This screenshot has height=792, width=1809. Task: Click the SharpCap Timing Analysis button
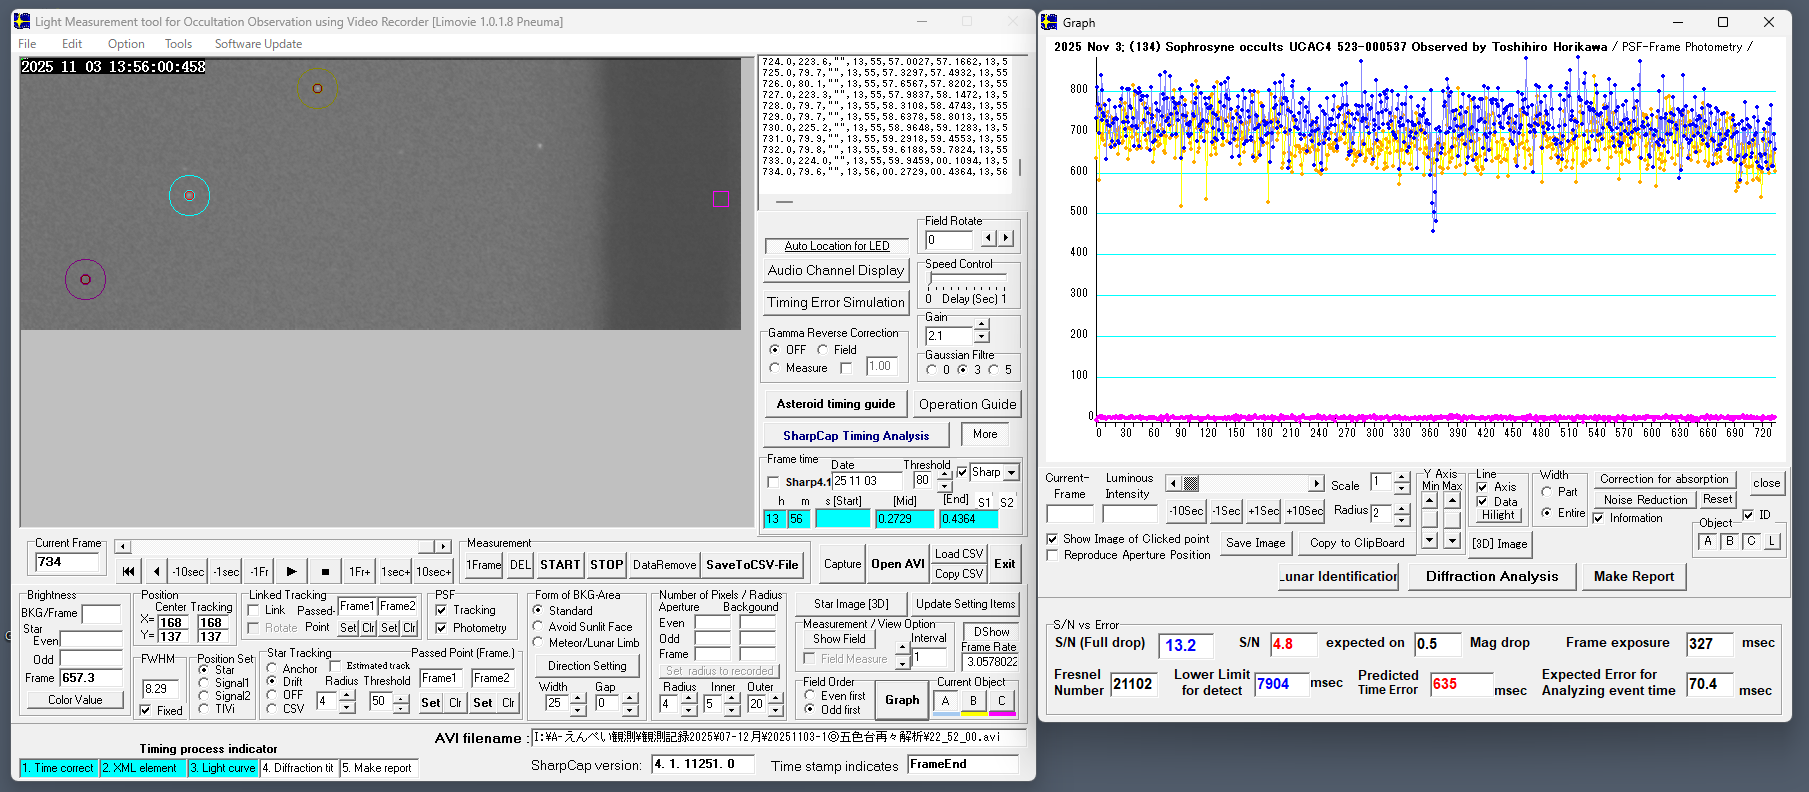click(x=855, y=436)
